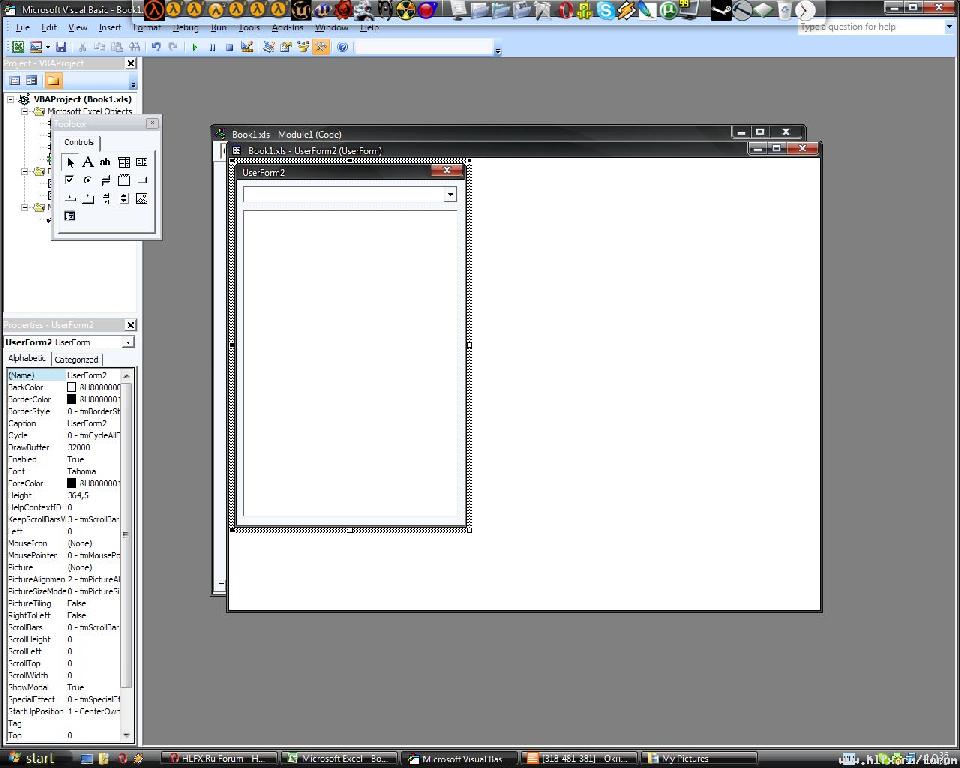960x768 pixels.
Task: Pick the CheckBox control in Toolbox
Action: [x=70, y=180]
